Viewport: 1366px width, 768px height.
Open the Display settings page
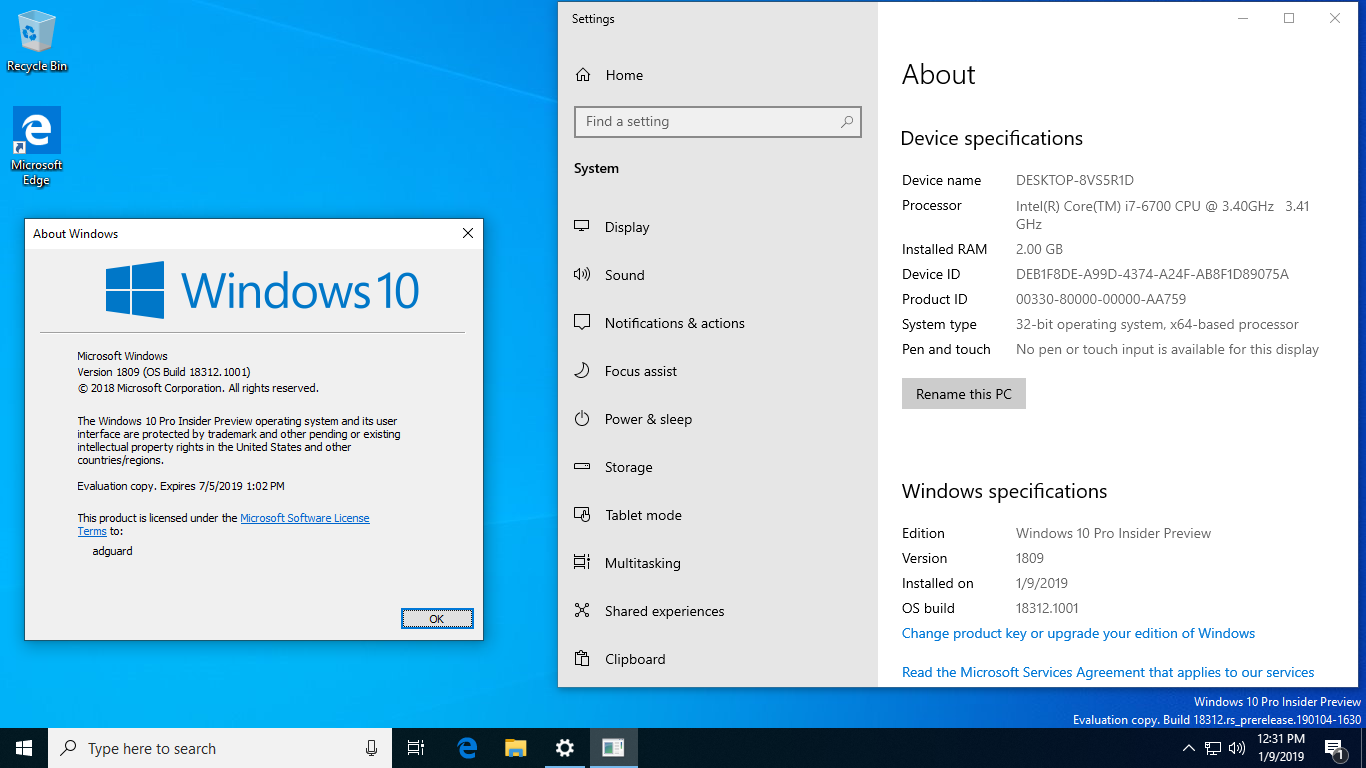(x=717, y=227)
